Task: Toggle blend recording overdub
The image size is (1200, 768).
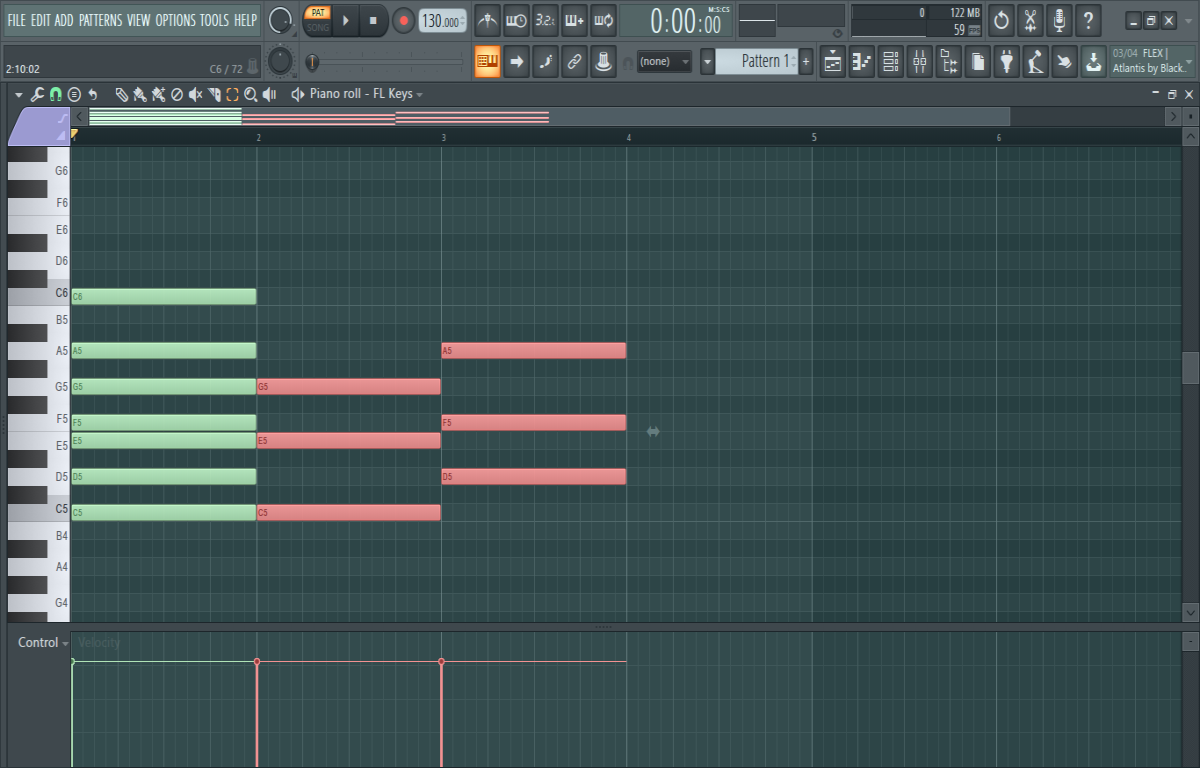Action: click(x=574, y=20)
